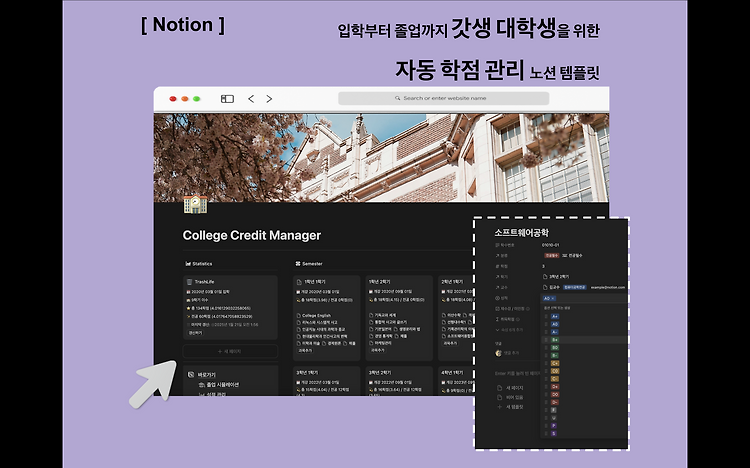This screenshot has height=468, width=750.
Task: Open the 4학년 1학기 semester card
Action: (x=455, y=381)
